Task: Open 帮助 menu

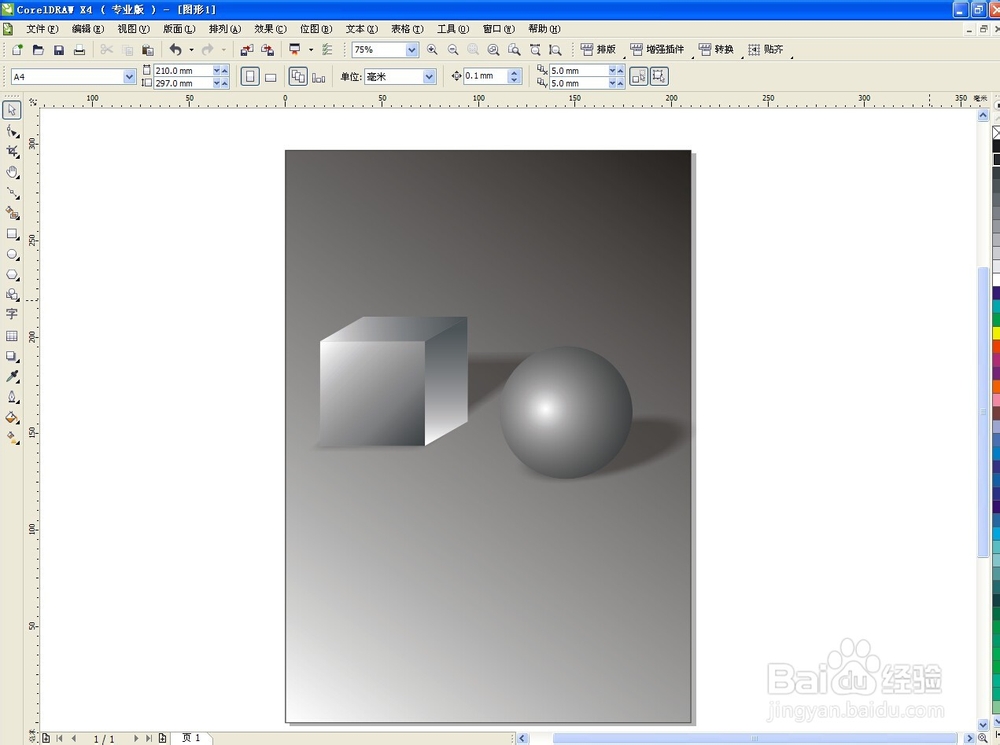Action: point(544,29)
